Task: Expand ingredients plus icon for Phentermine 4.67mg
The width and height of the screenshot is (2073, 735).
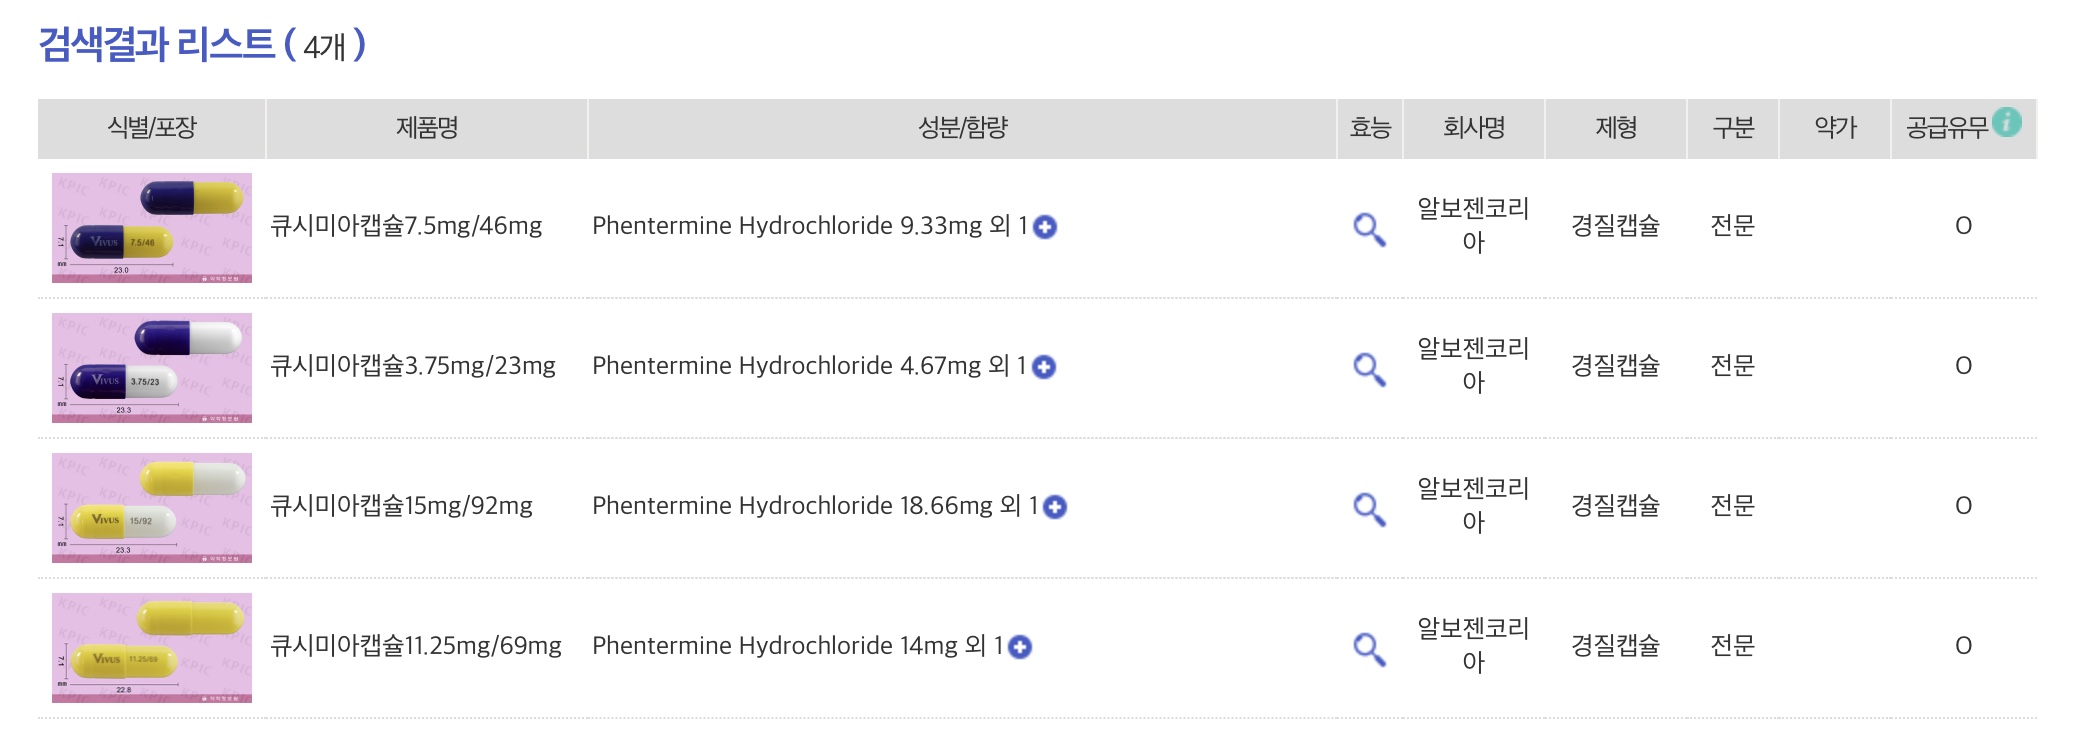Action: click(x=1044, y=367)
